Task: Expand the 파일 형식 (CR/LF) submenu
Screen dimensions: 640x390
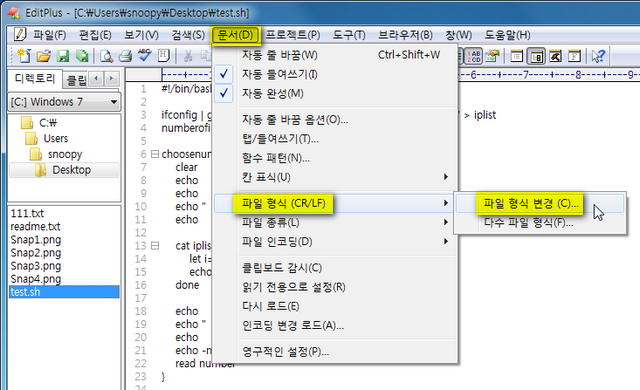Action: (x=334, y=203)
